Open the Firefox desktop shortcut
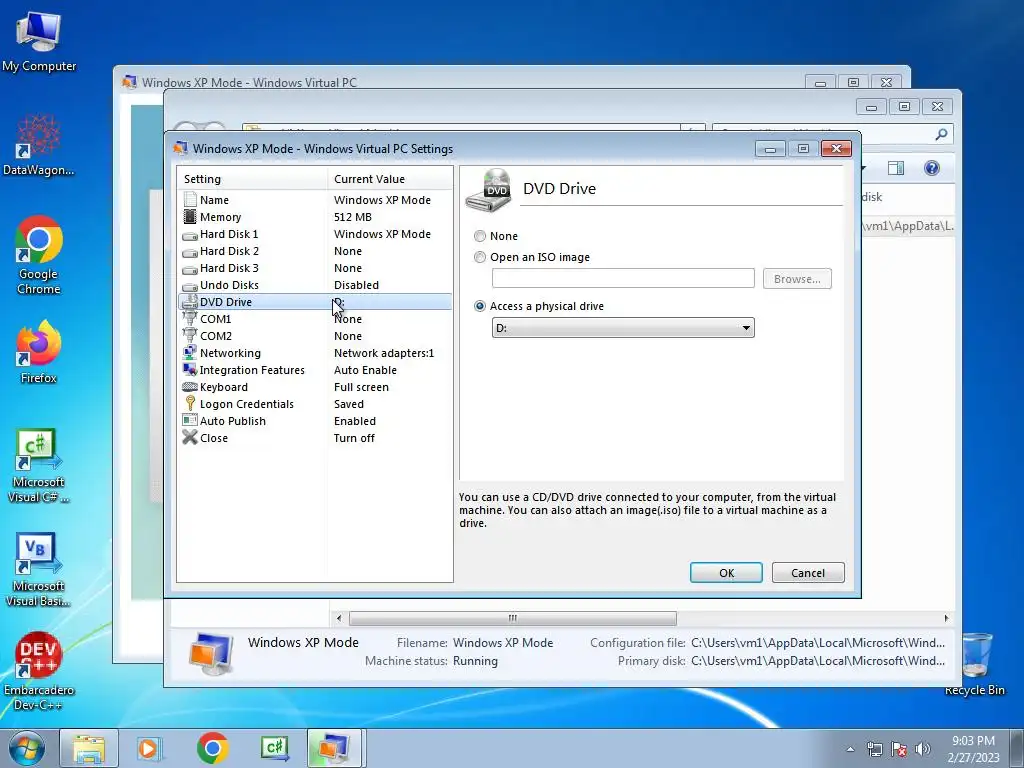 click(39, 352)
